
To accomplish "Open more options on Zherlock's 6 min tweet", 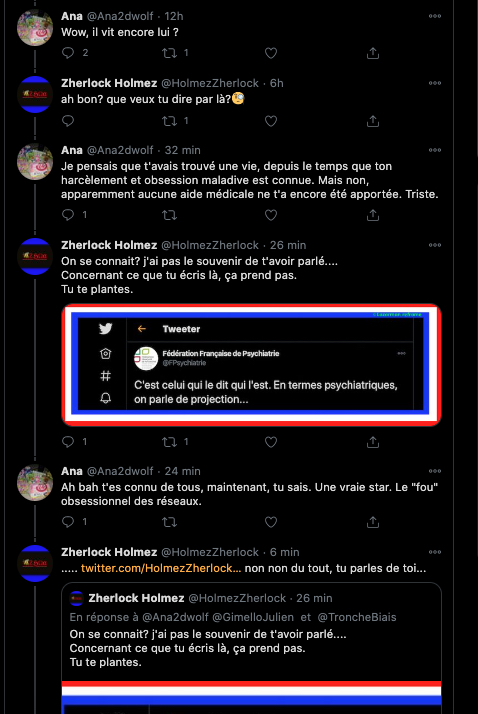I will click(435, 552).
